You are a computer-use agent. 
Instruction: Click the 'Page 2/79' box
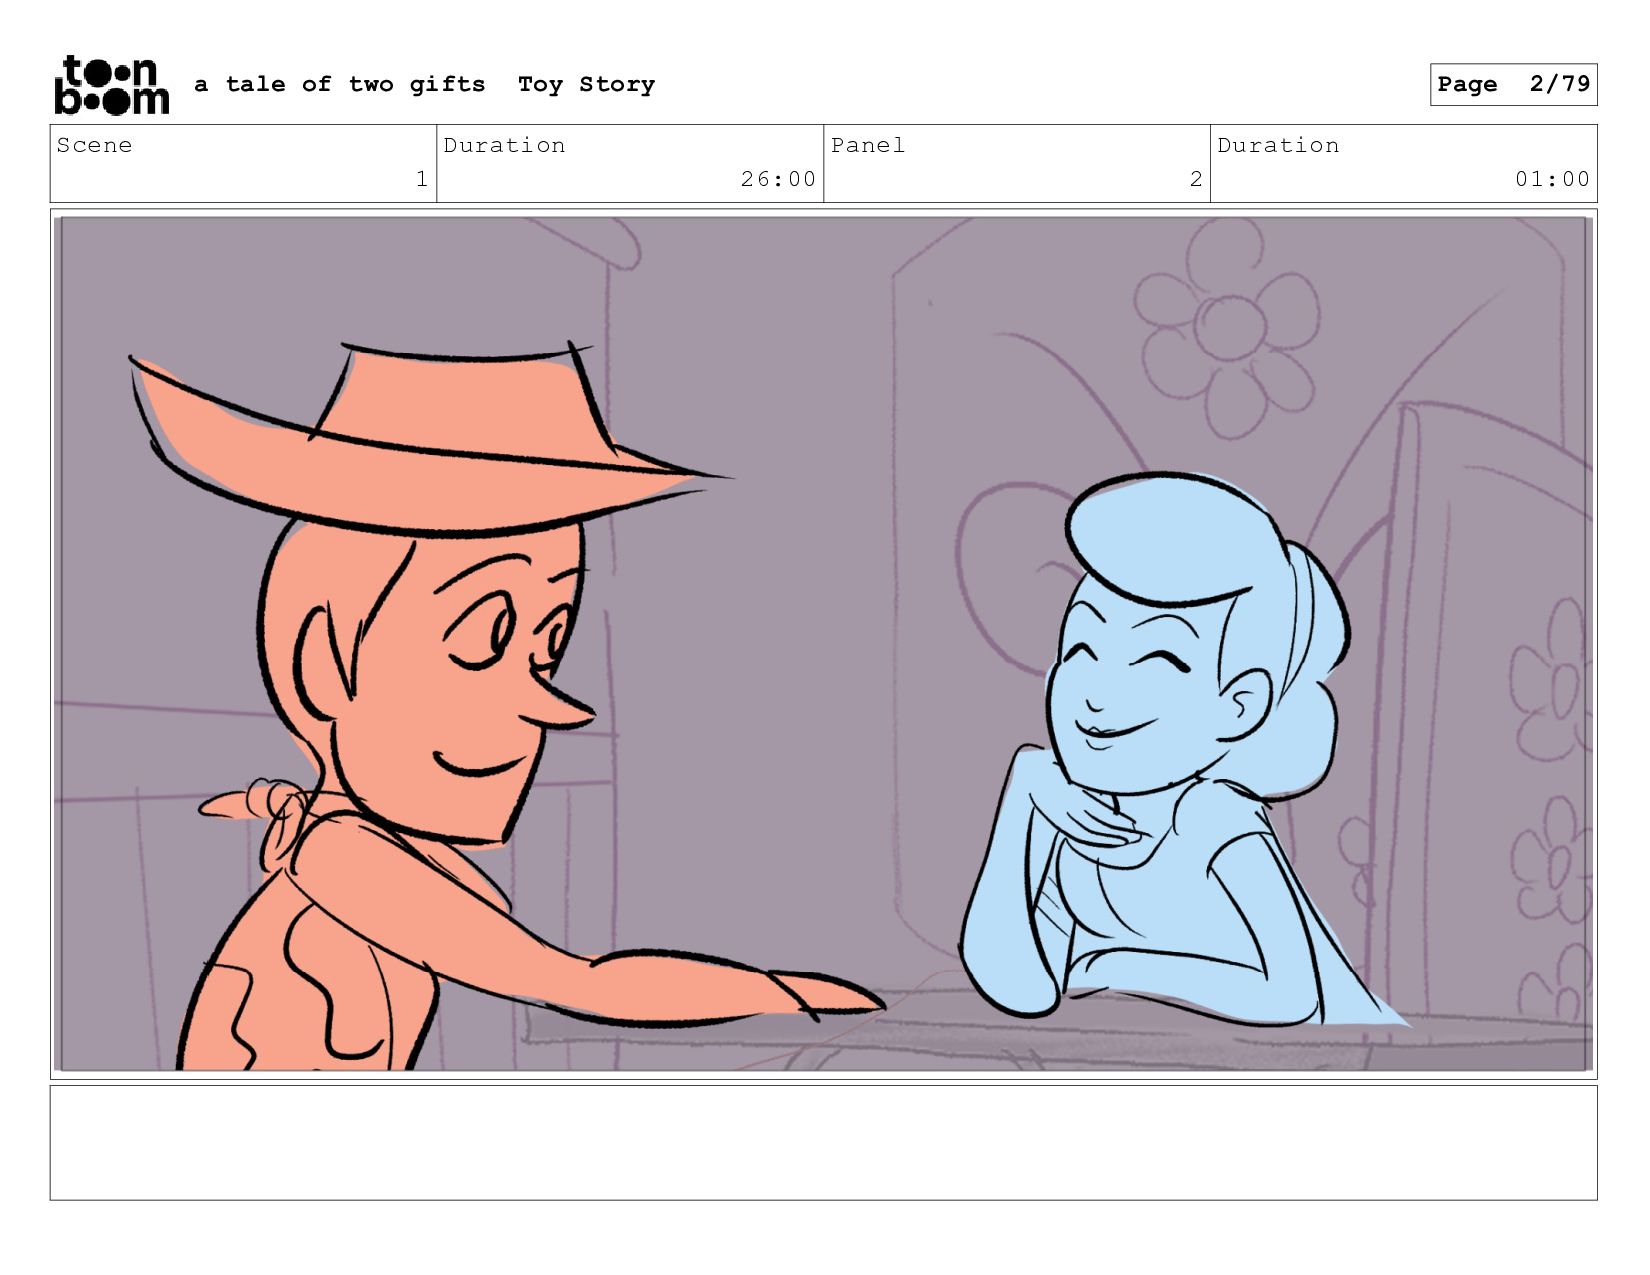[1513, 84]
